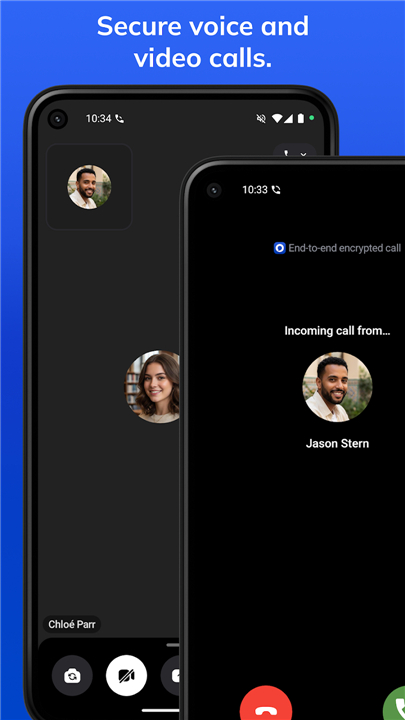This screenshot has height=720, width=405.
Task: Tap the partially hidden third call control button
Action: tap(170, 675)
